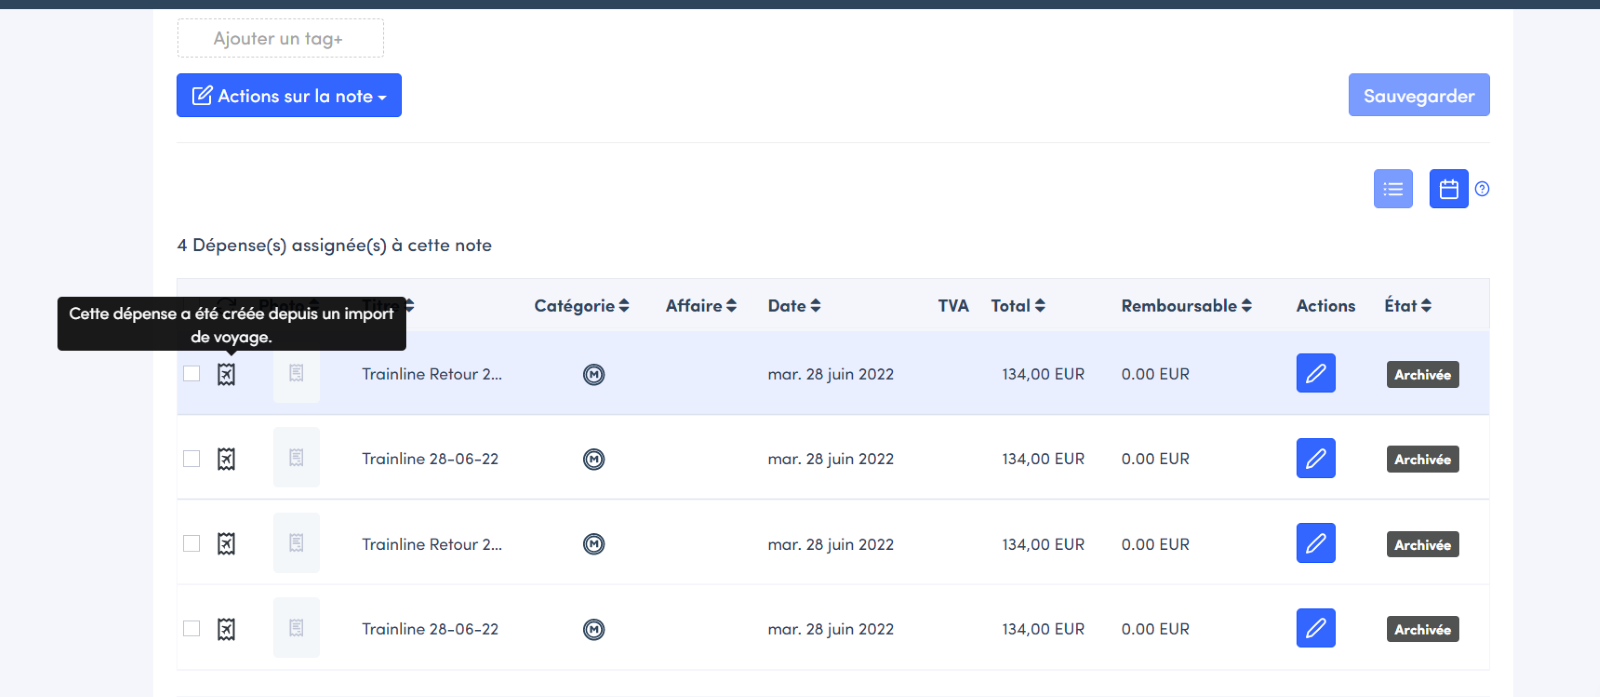Open photo thumbnail of second expense row
The width and height of the screenshot is (1600, 697).
click(x=296, y=457)
